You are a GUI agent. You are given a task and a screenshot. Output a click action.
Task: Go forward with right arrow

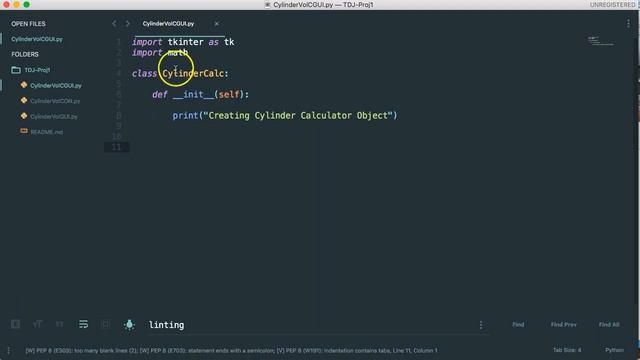coord(128,24)
